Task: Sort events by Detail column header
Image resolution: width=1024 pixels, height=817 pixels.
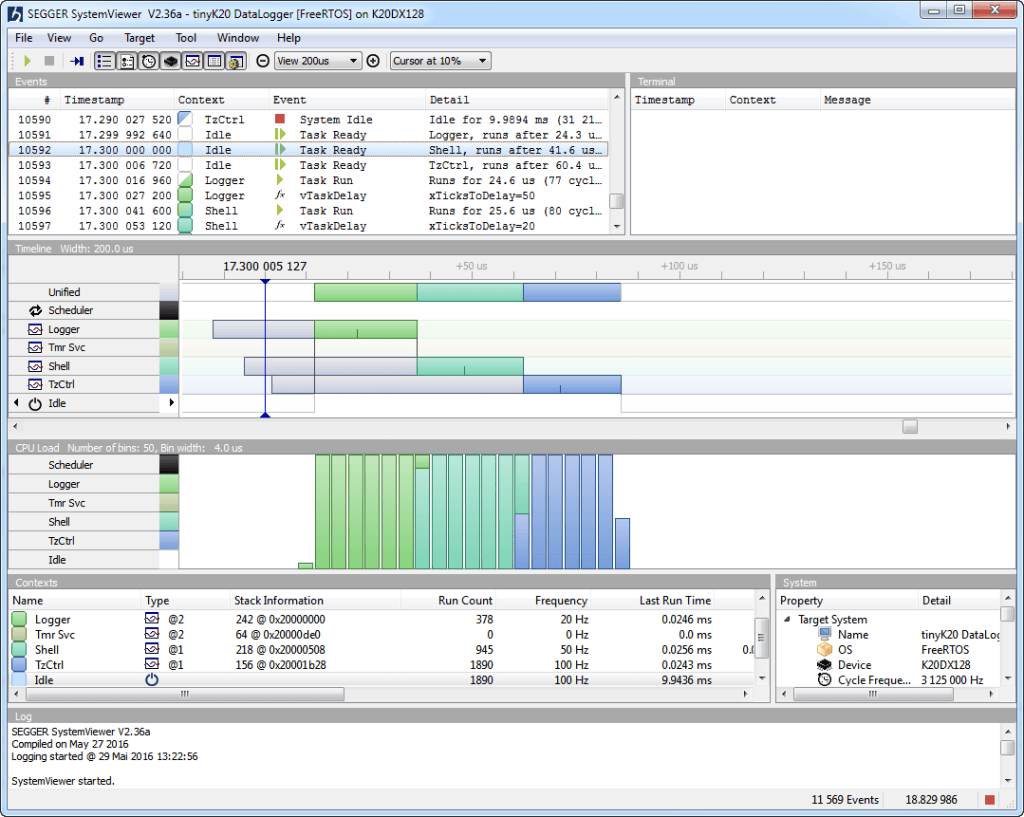Action: coord(517,100)
